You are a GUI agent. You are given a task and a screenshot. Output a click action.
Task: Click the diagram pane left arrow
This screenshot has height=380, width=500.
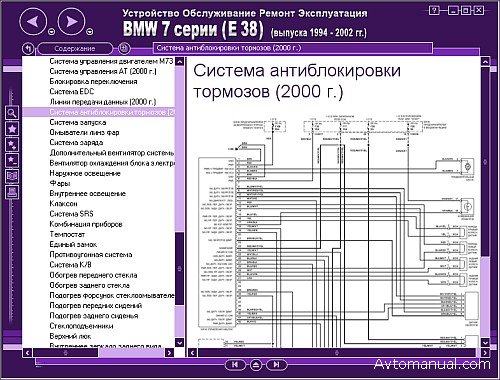192,353
